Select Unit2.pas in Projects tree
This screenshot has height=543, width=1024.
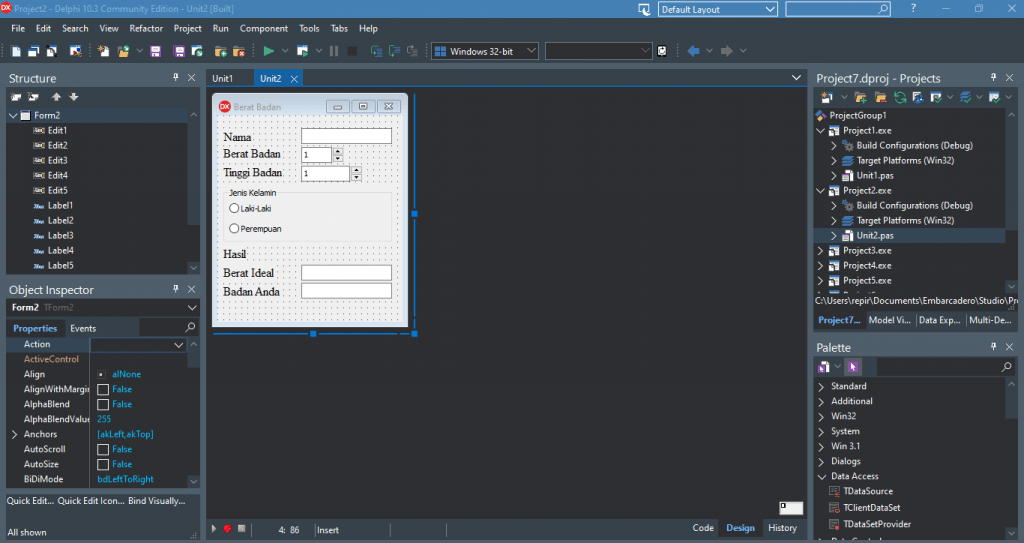pos(874,236)
